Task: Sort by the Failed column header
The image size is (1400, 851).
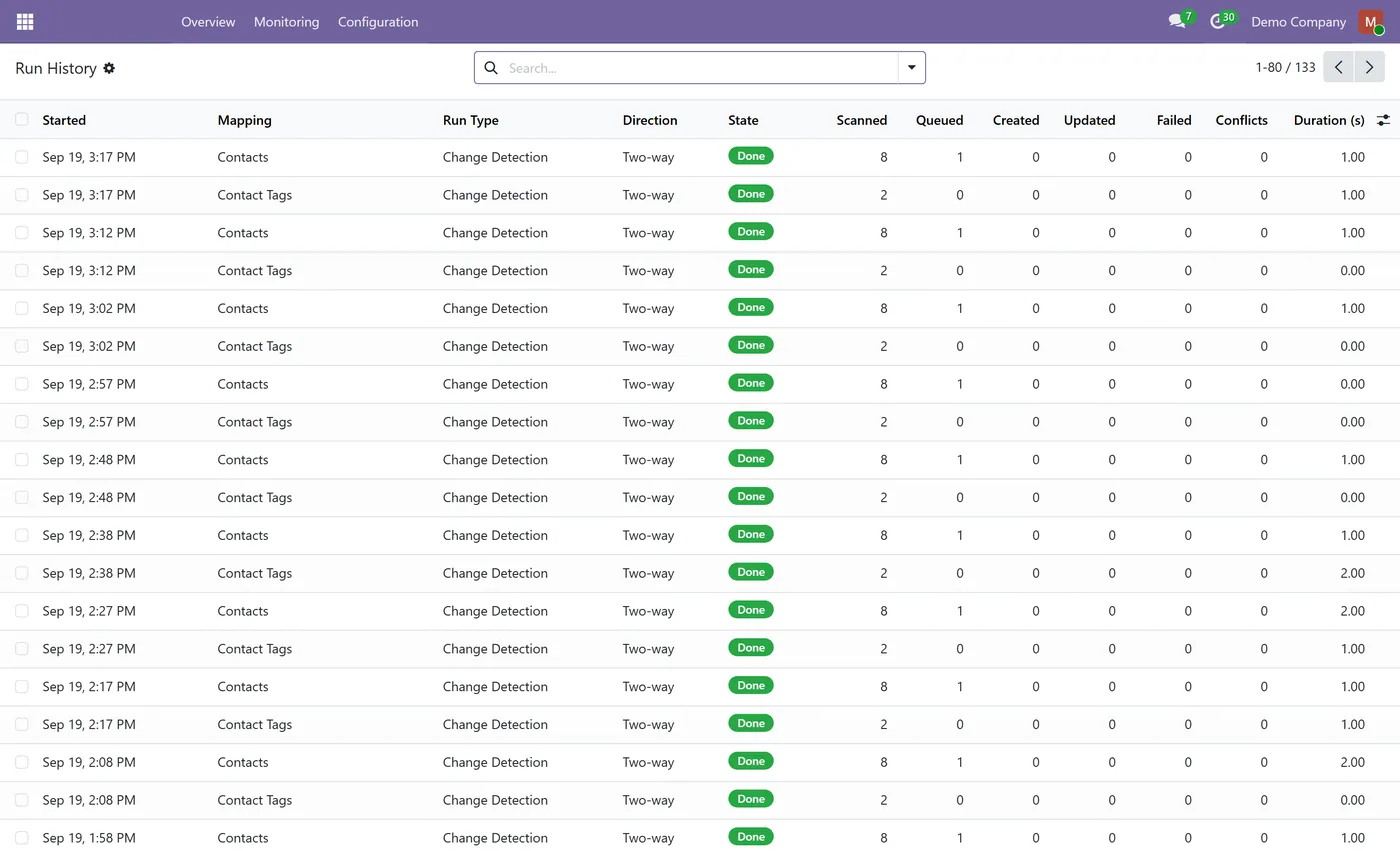Action: 1174,120
